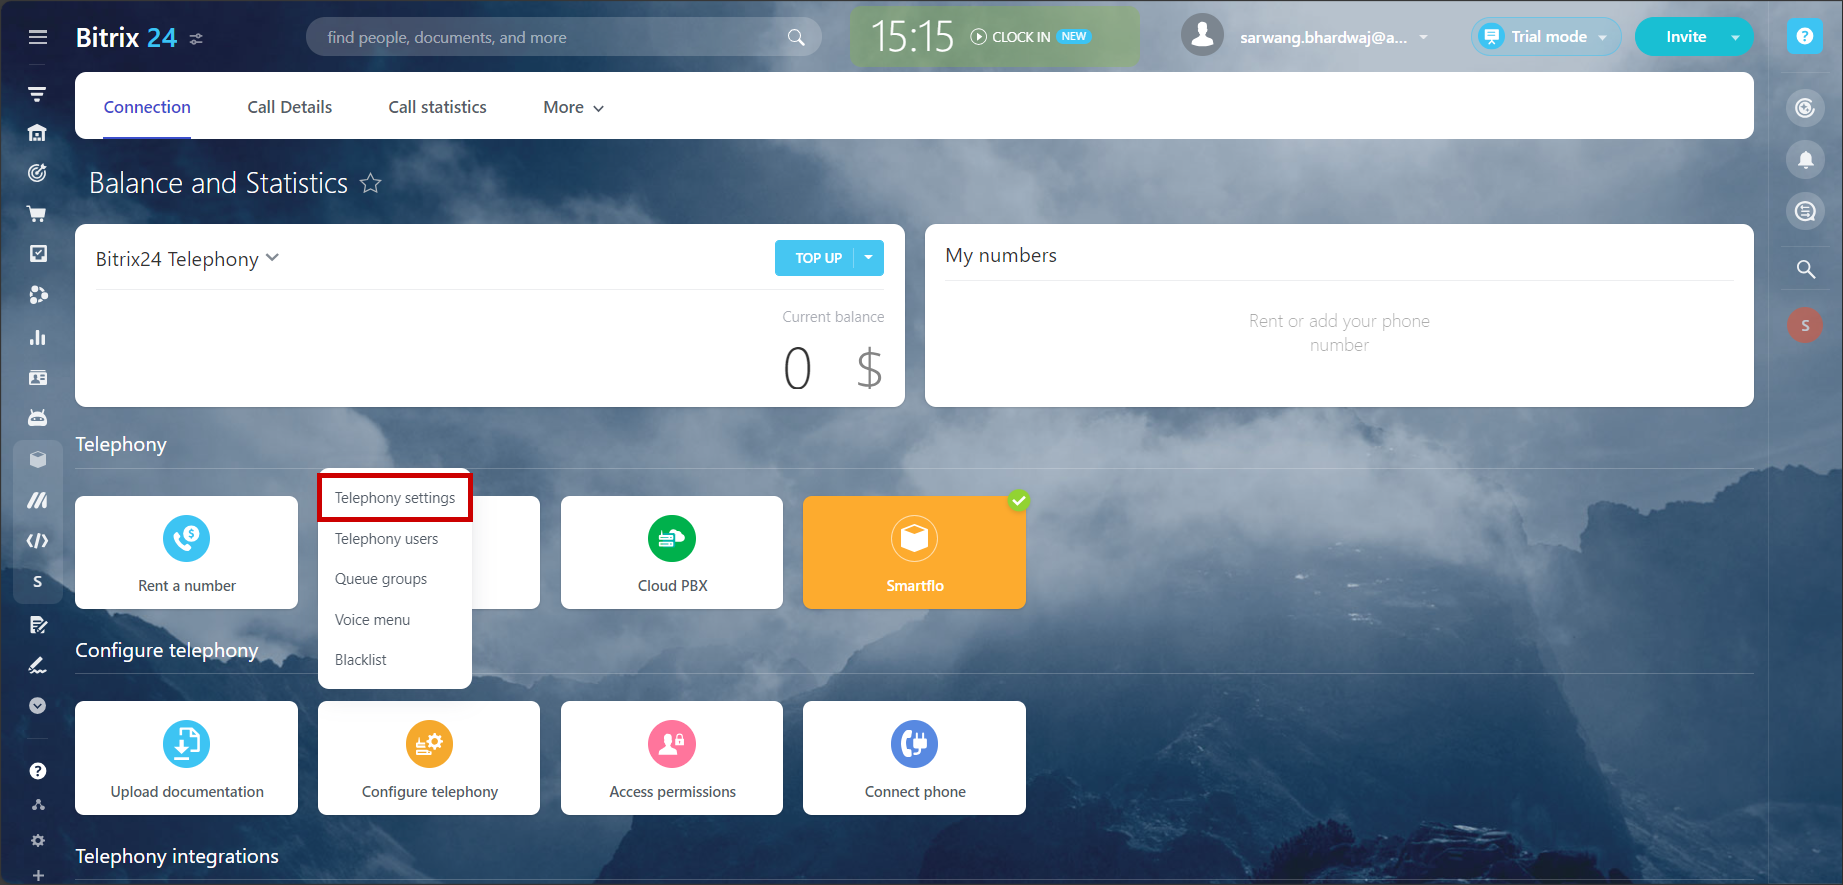Screen dimensions: 1843x885
Task: Open the robot automation icon in sidebar
Action: 37,417
